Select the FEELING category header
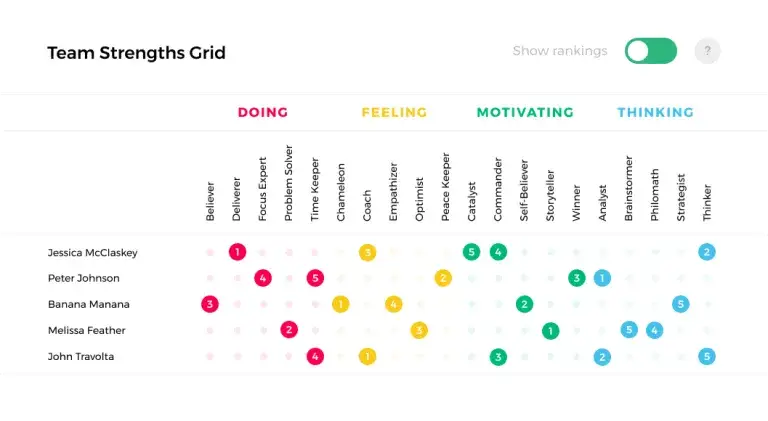This screenshot has height=421, width=768. [x=394, y=113]
